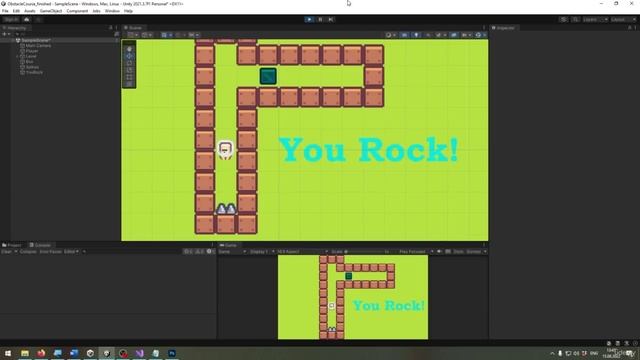Open the undo history icon in toolbar
Image resolution: width=640 pixels, height=360 pixels.
[564, 20]
